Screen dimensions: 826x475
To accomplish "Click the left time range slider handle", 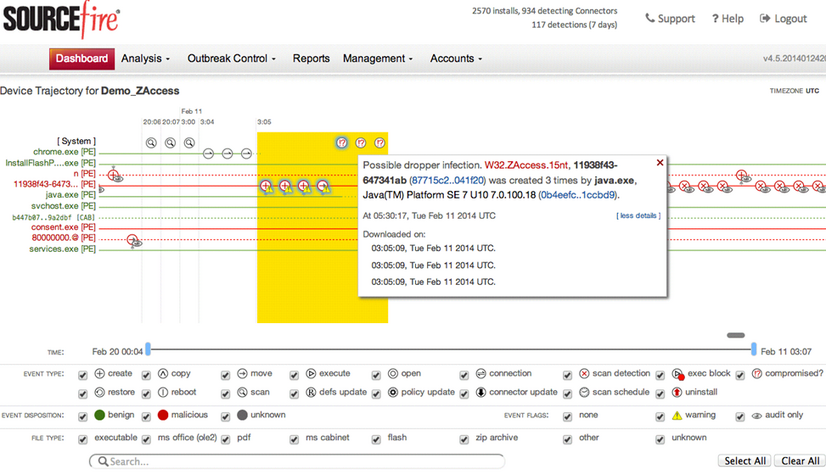I will click(148, 349).
